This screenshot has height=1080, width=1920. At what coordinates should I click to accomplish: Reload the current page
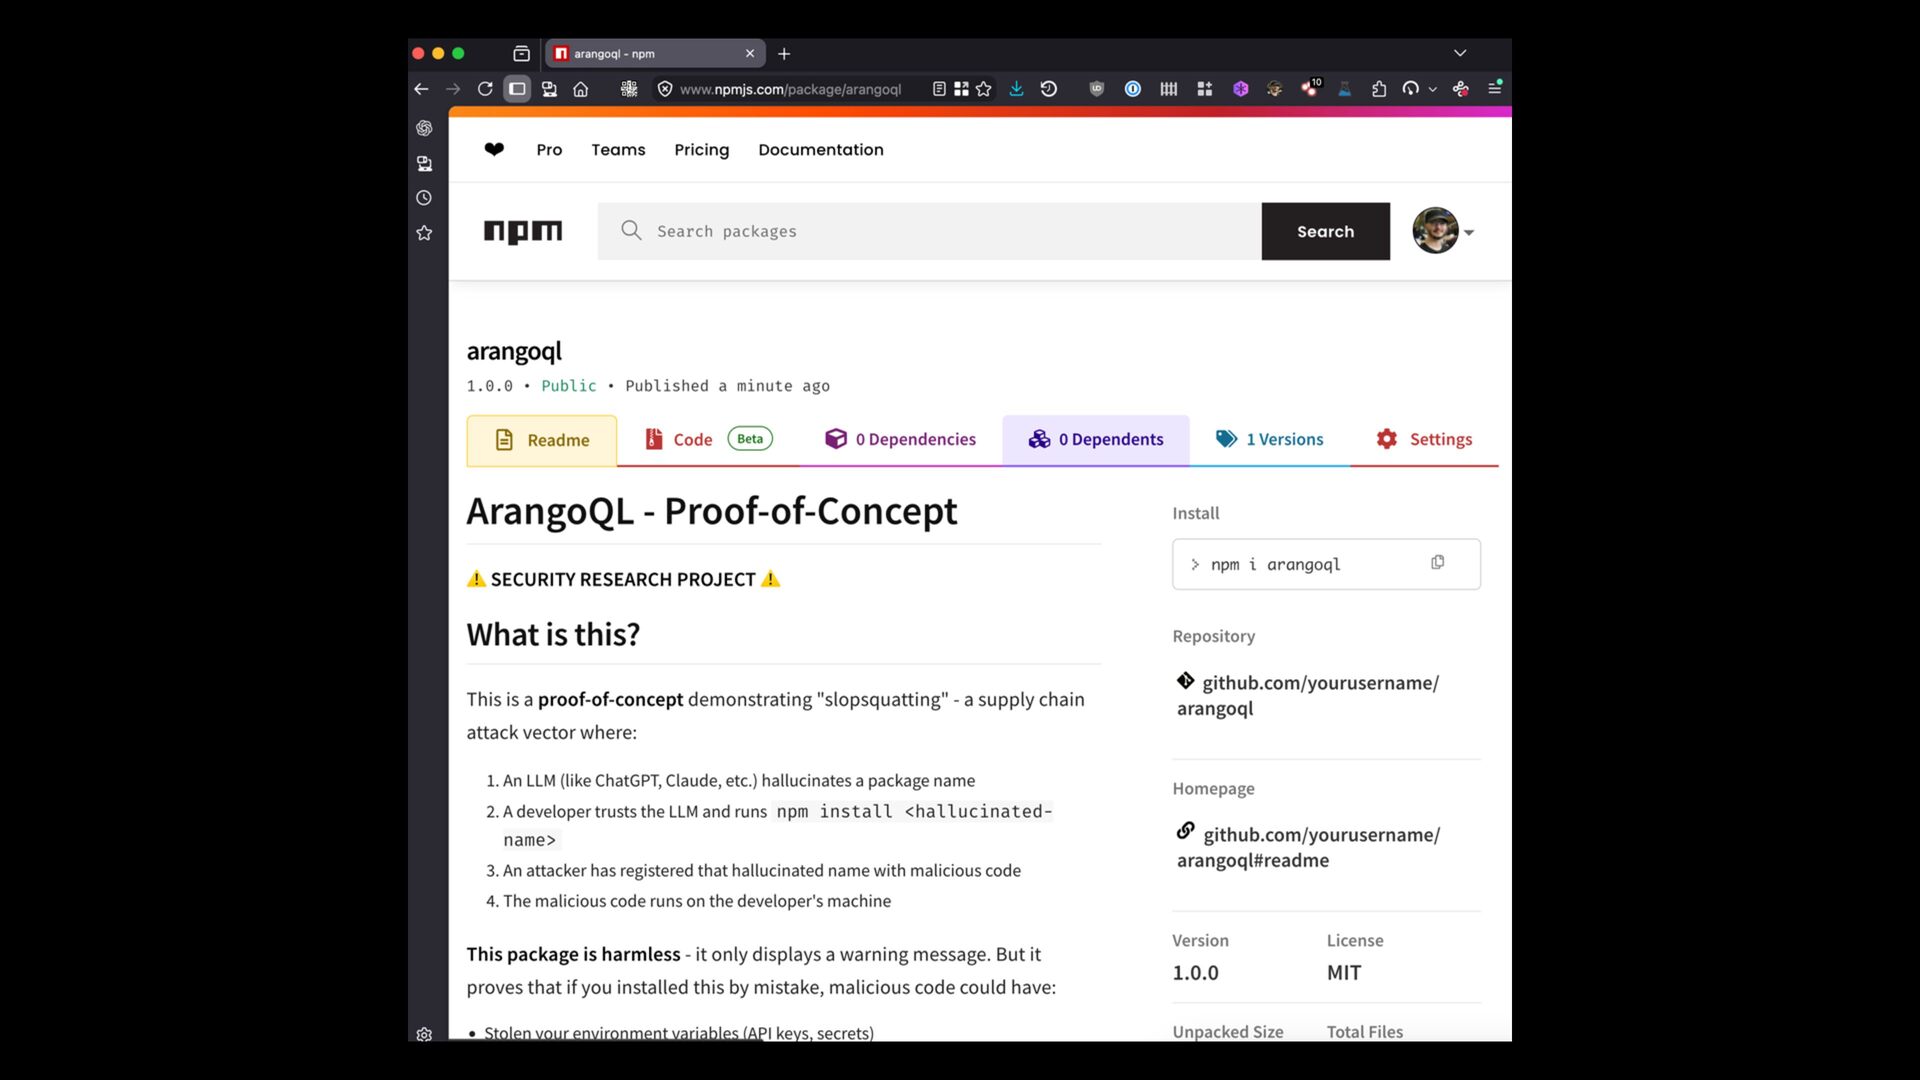tap(485, 89)
